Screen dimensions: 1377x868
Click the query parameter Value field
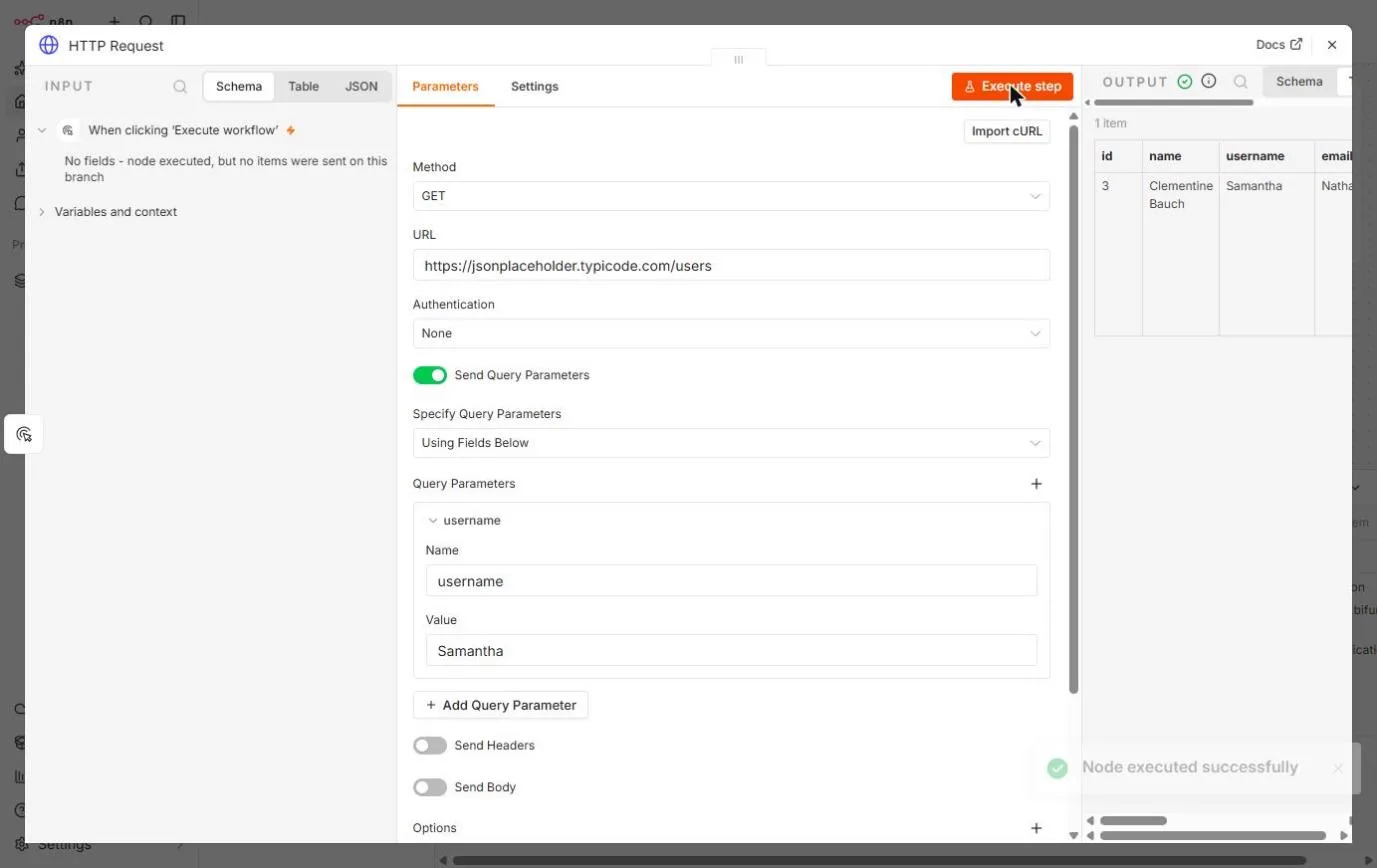point(731,651)
